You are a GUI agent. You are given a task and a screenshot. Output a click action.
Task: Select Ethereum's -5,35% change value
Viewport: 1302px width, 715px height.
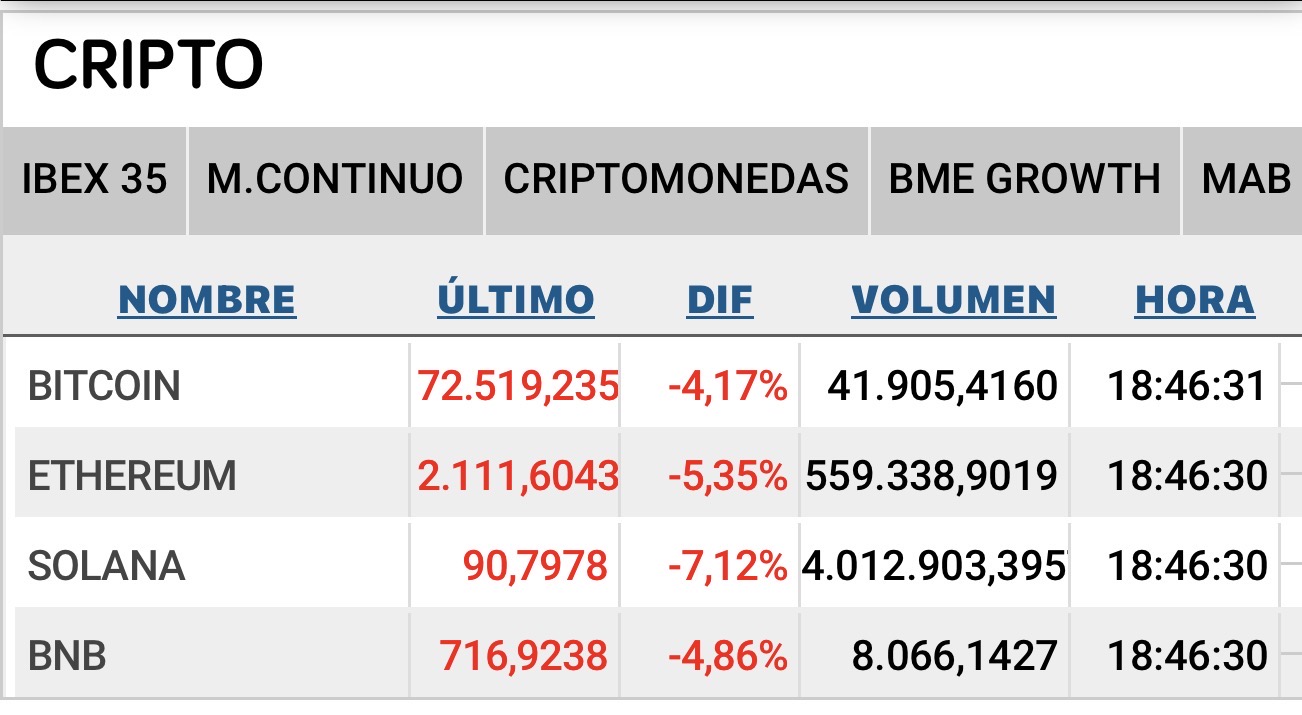(728, 476)
